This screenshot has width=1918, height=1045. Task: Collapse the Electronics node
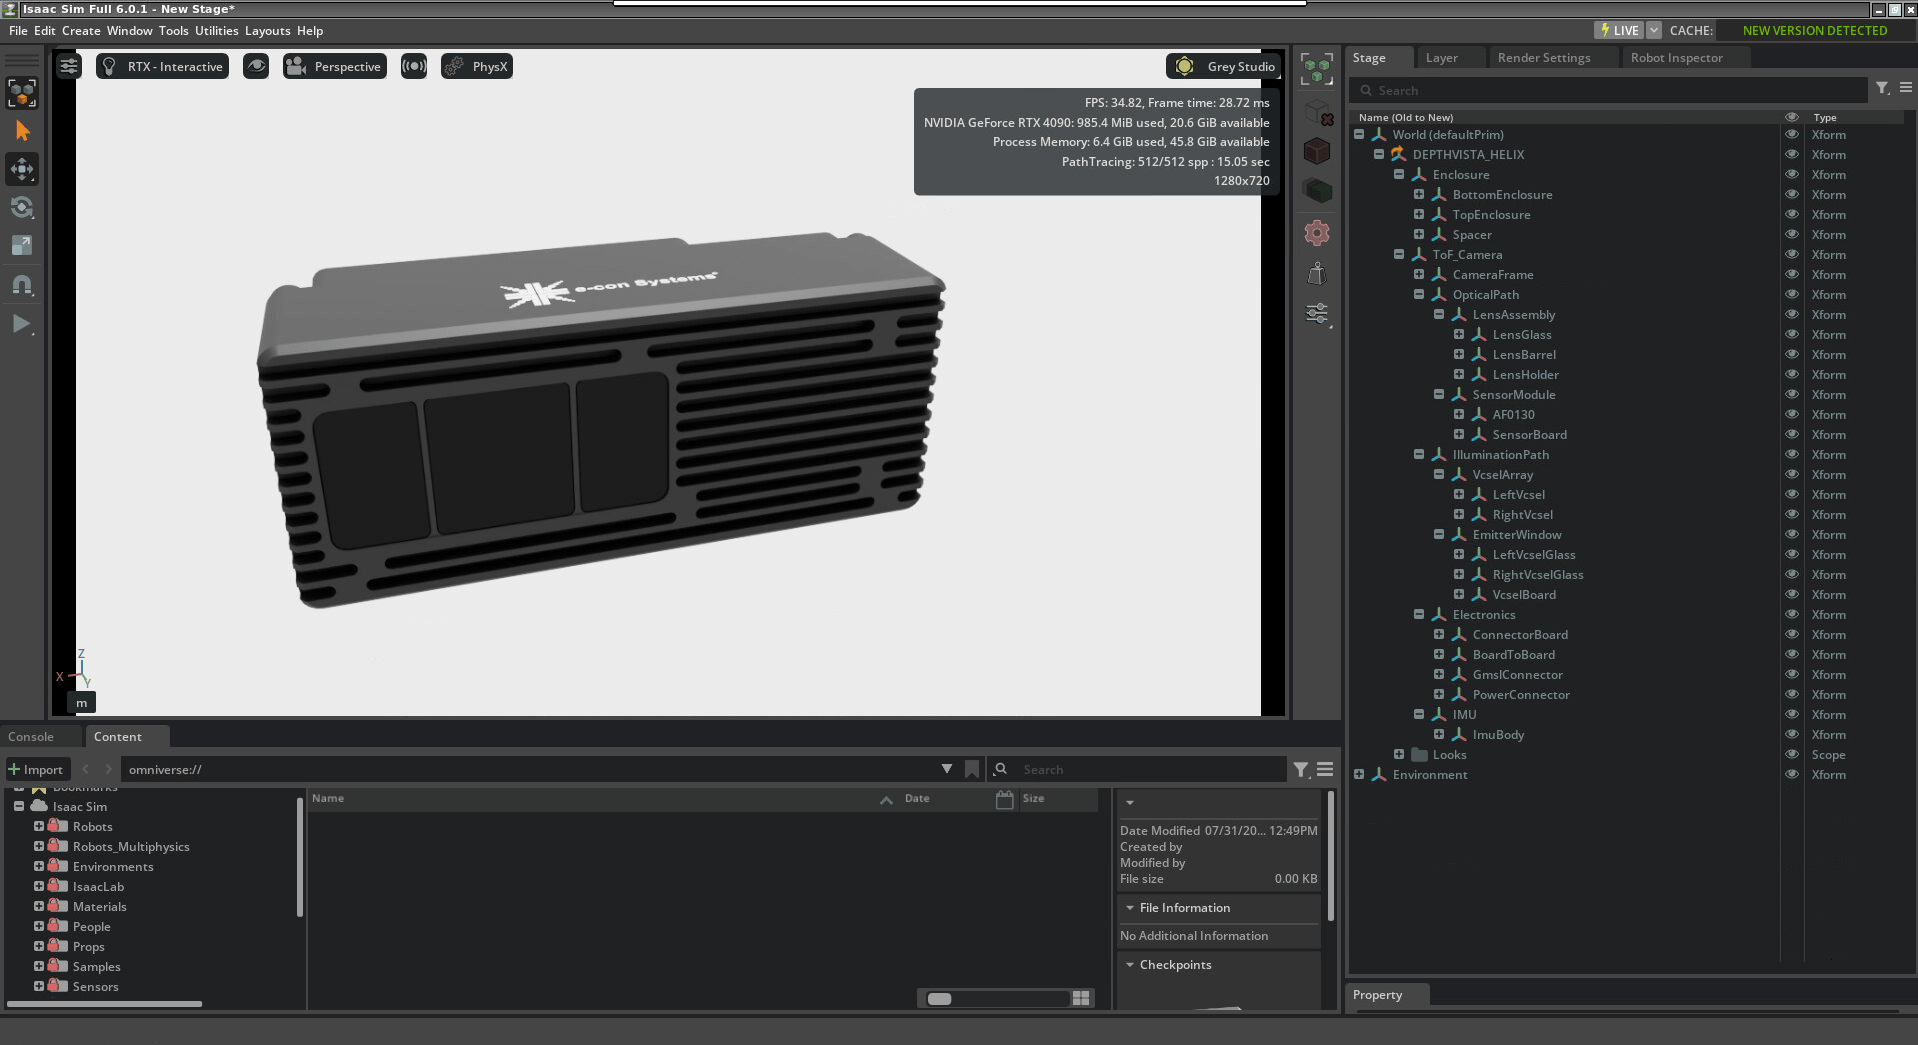[x=1419, y=614]
